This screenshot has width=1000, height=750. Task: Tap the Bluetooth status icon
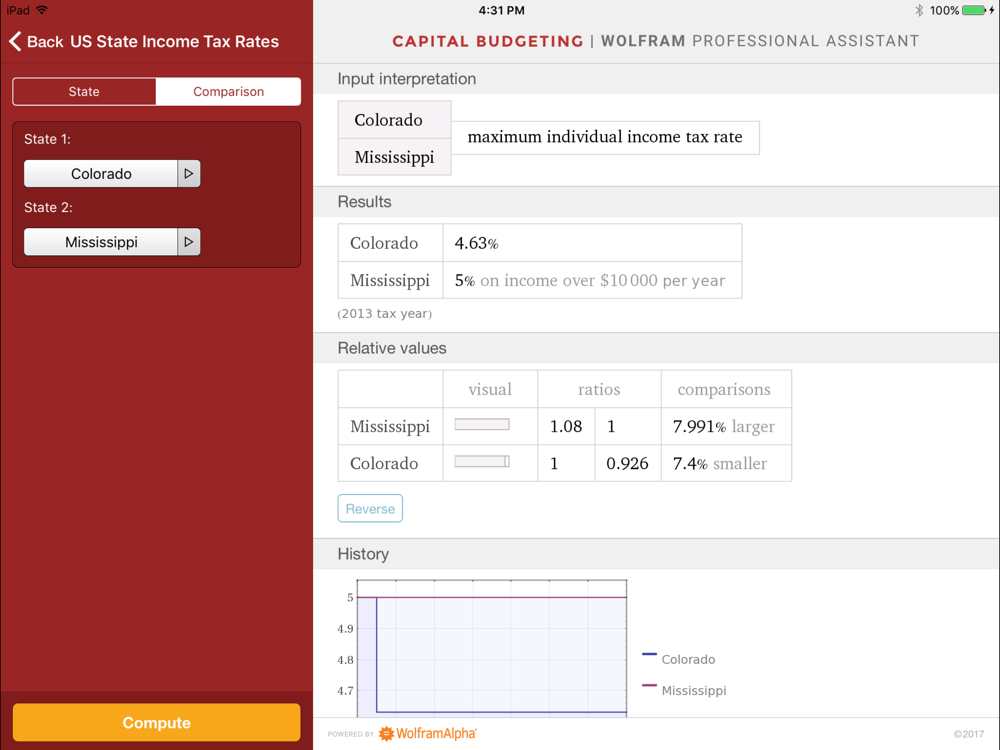tap(919, 10)
